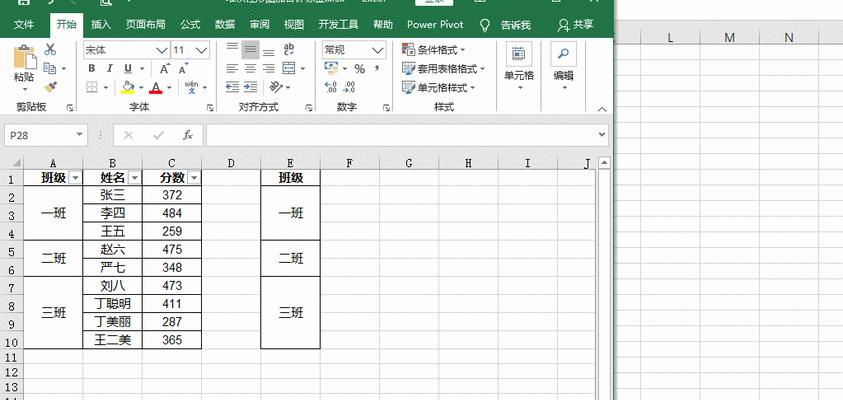Click the Merge and Center icon
843x400 pixels.
point(289,68)
